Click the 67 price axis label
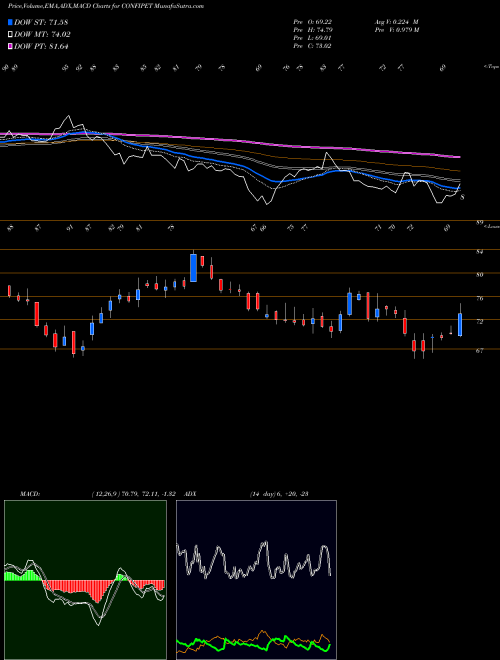This screenshot has height=660, width=500. click(479, 351)
